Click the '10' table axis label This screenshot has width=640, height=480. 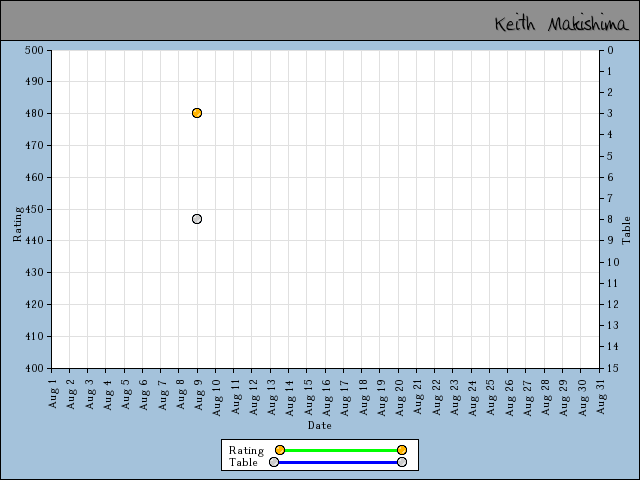(x=613, y=262)
